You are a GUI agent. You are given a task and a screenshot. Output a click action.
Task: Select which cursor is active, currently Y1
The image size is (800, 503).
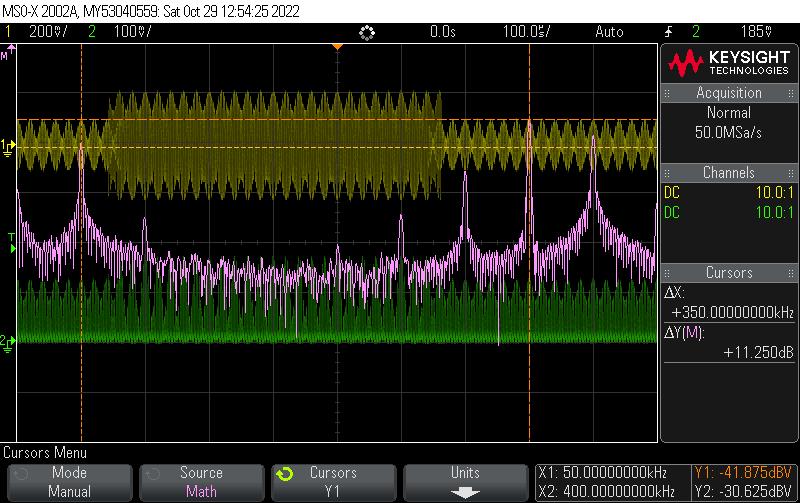tap(334, 482)
